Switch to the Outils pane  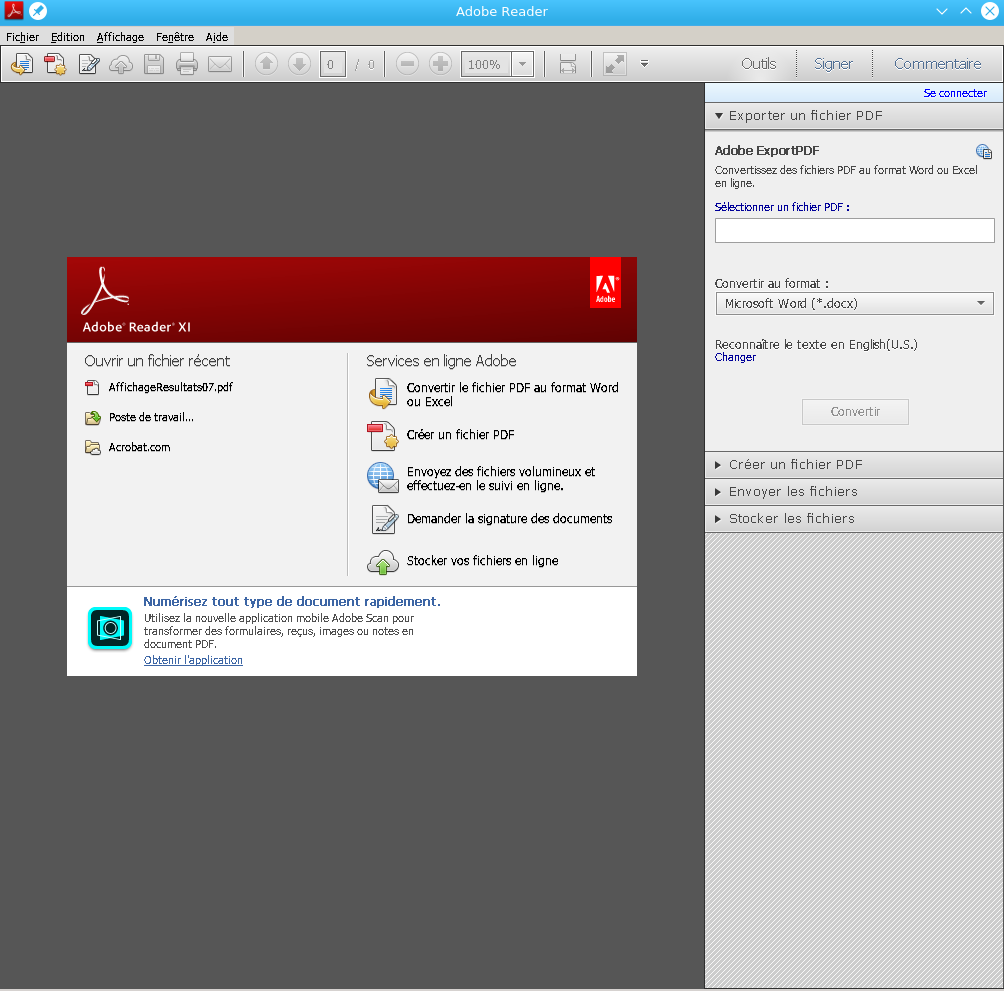click(759, 64)
